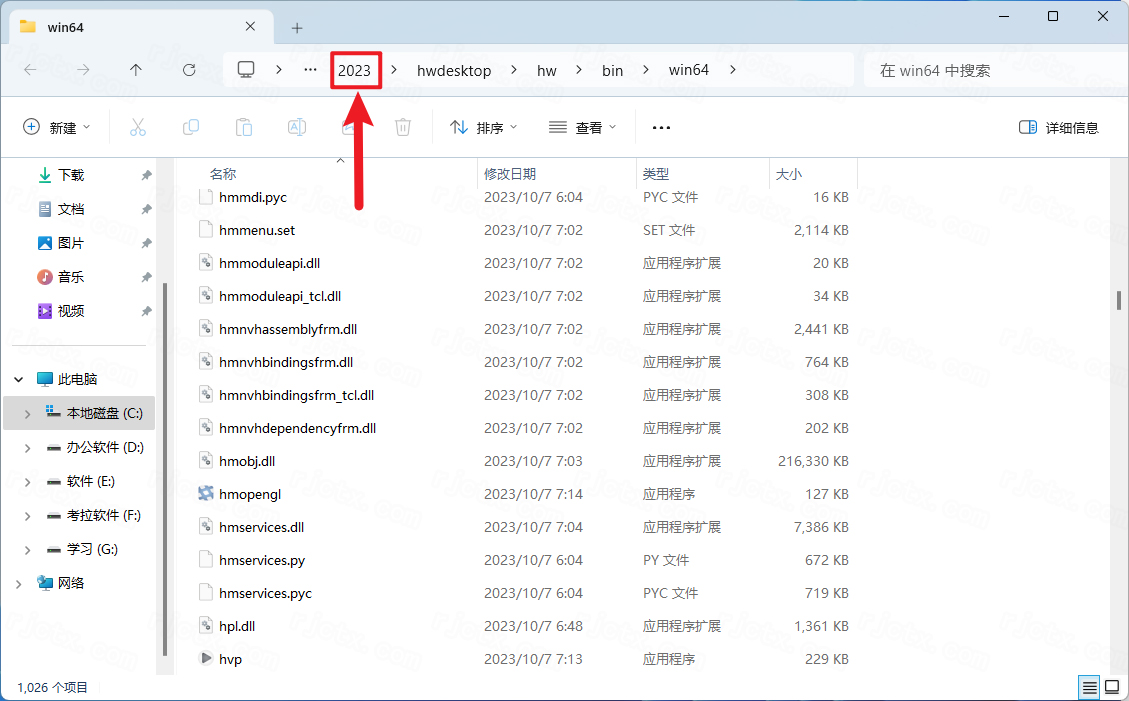The image size is (1129, 701).
Task: Click the Paste clipboard icon
Action: tap(243, 127)
